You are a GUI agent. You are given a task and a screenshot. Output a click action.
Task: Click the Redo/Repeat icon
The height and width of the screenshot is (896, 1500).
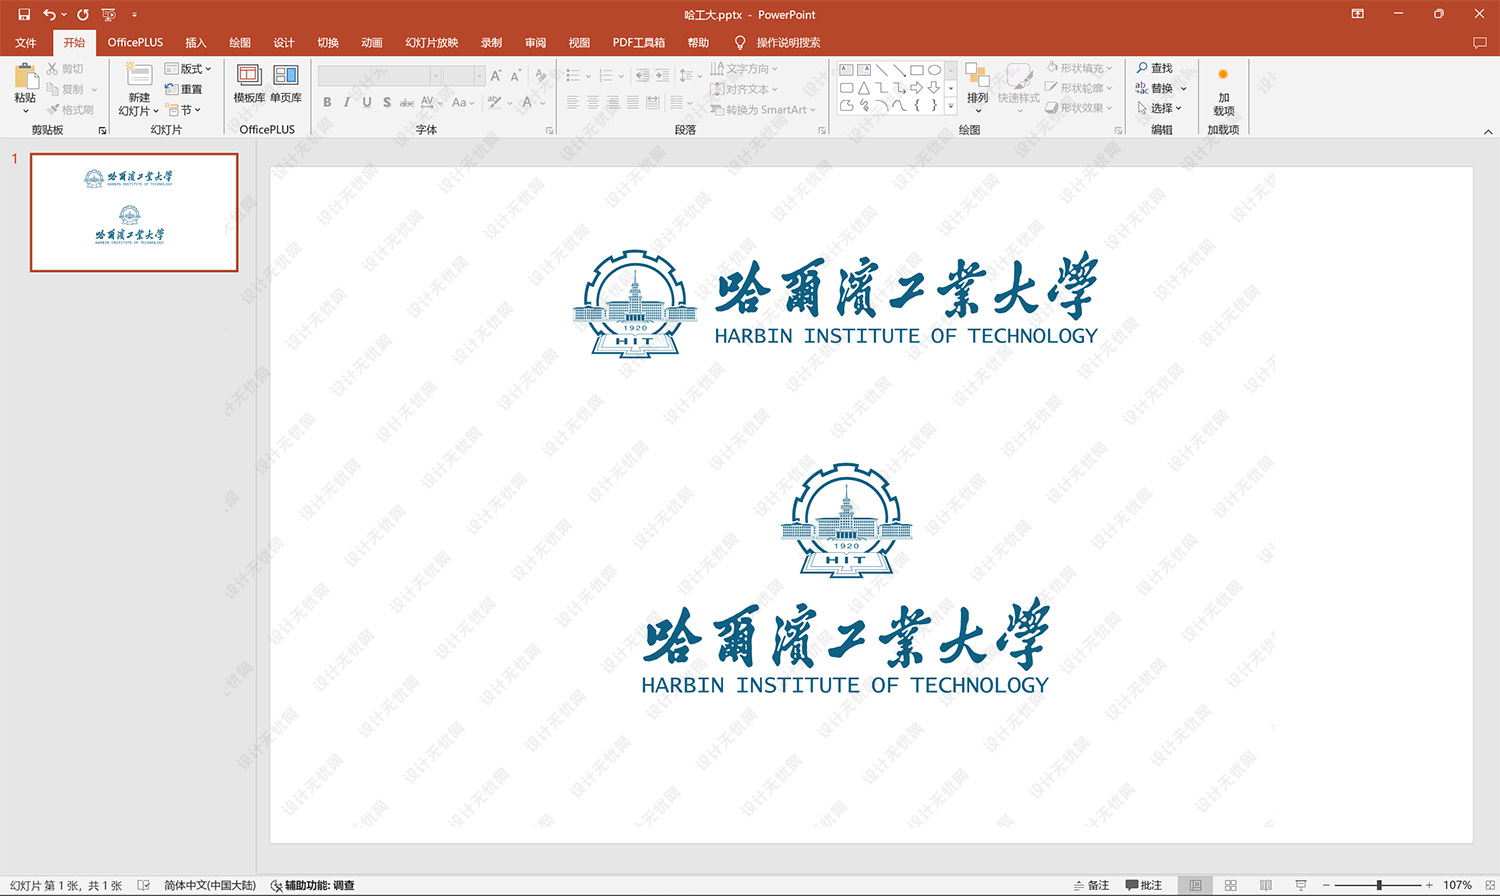pos(83,14)
